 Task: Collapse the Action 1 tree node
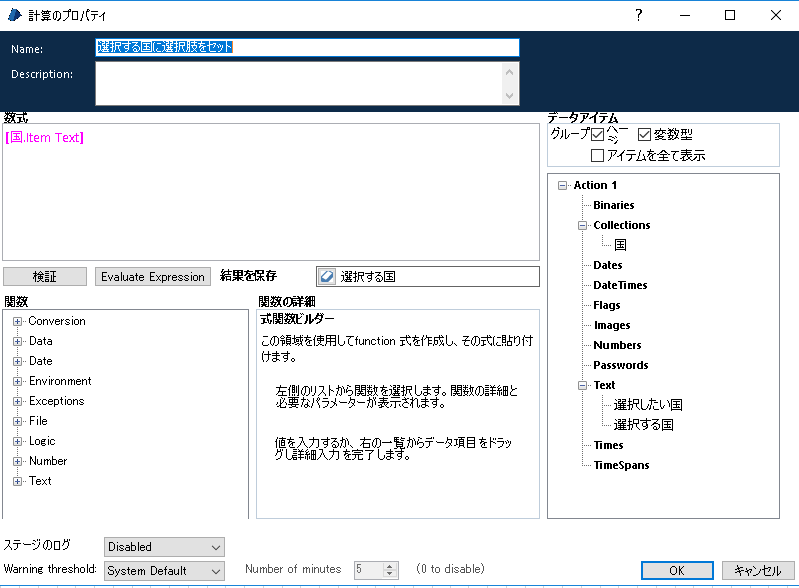[562, 185]
